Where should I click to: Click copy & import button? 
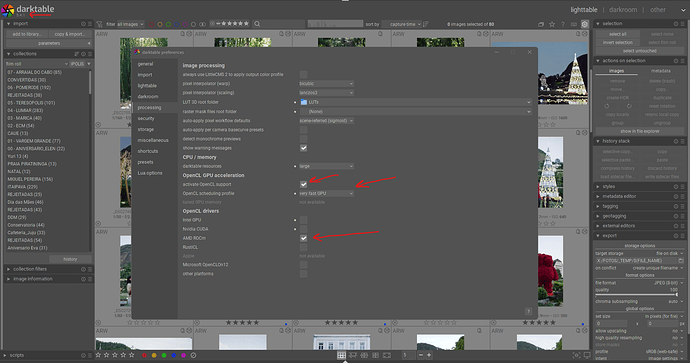click(x=69, y=34)
